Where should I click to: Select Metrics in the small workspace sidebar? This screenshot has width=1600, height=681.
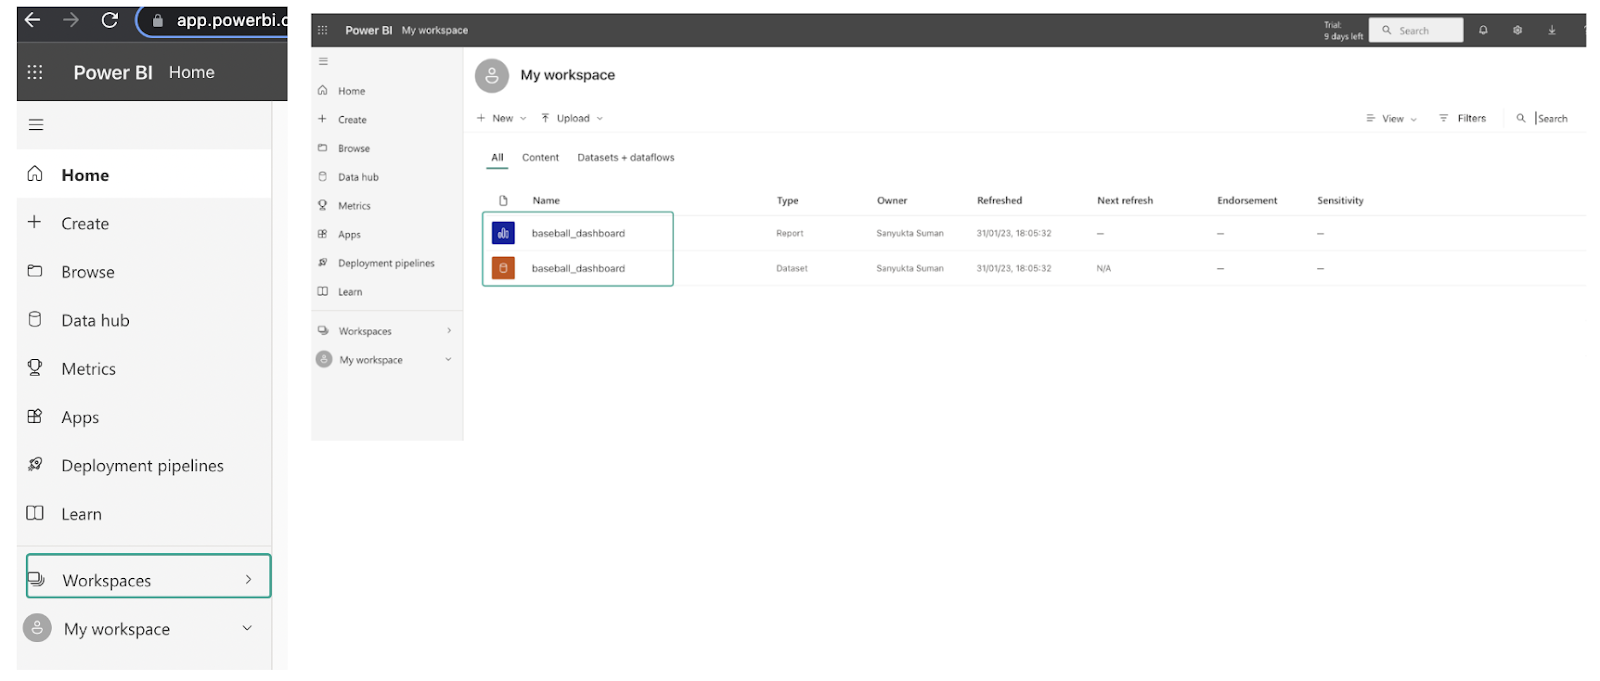tap(387, 206)
